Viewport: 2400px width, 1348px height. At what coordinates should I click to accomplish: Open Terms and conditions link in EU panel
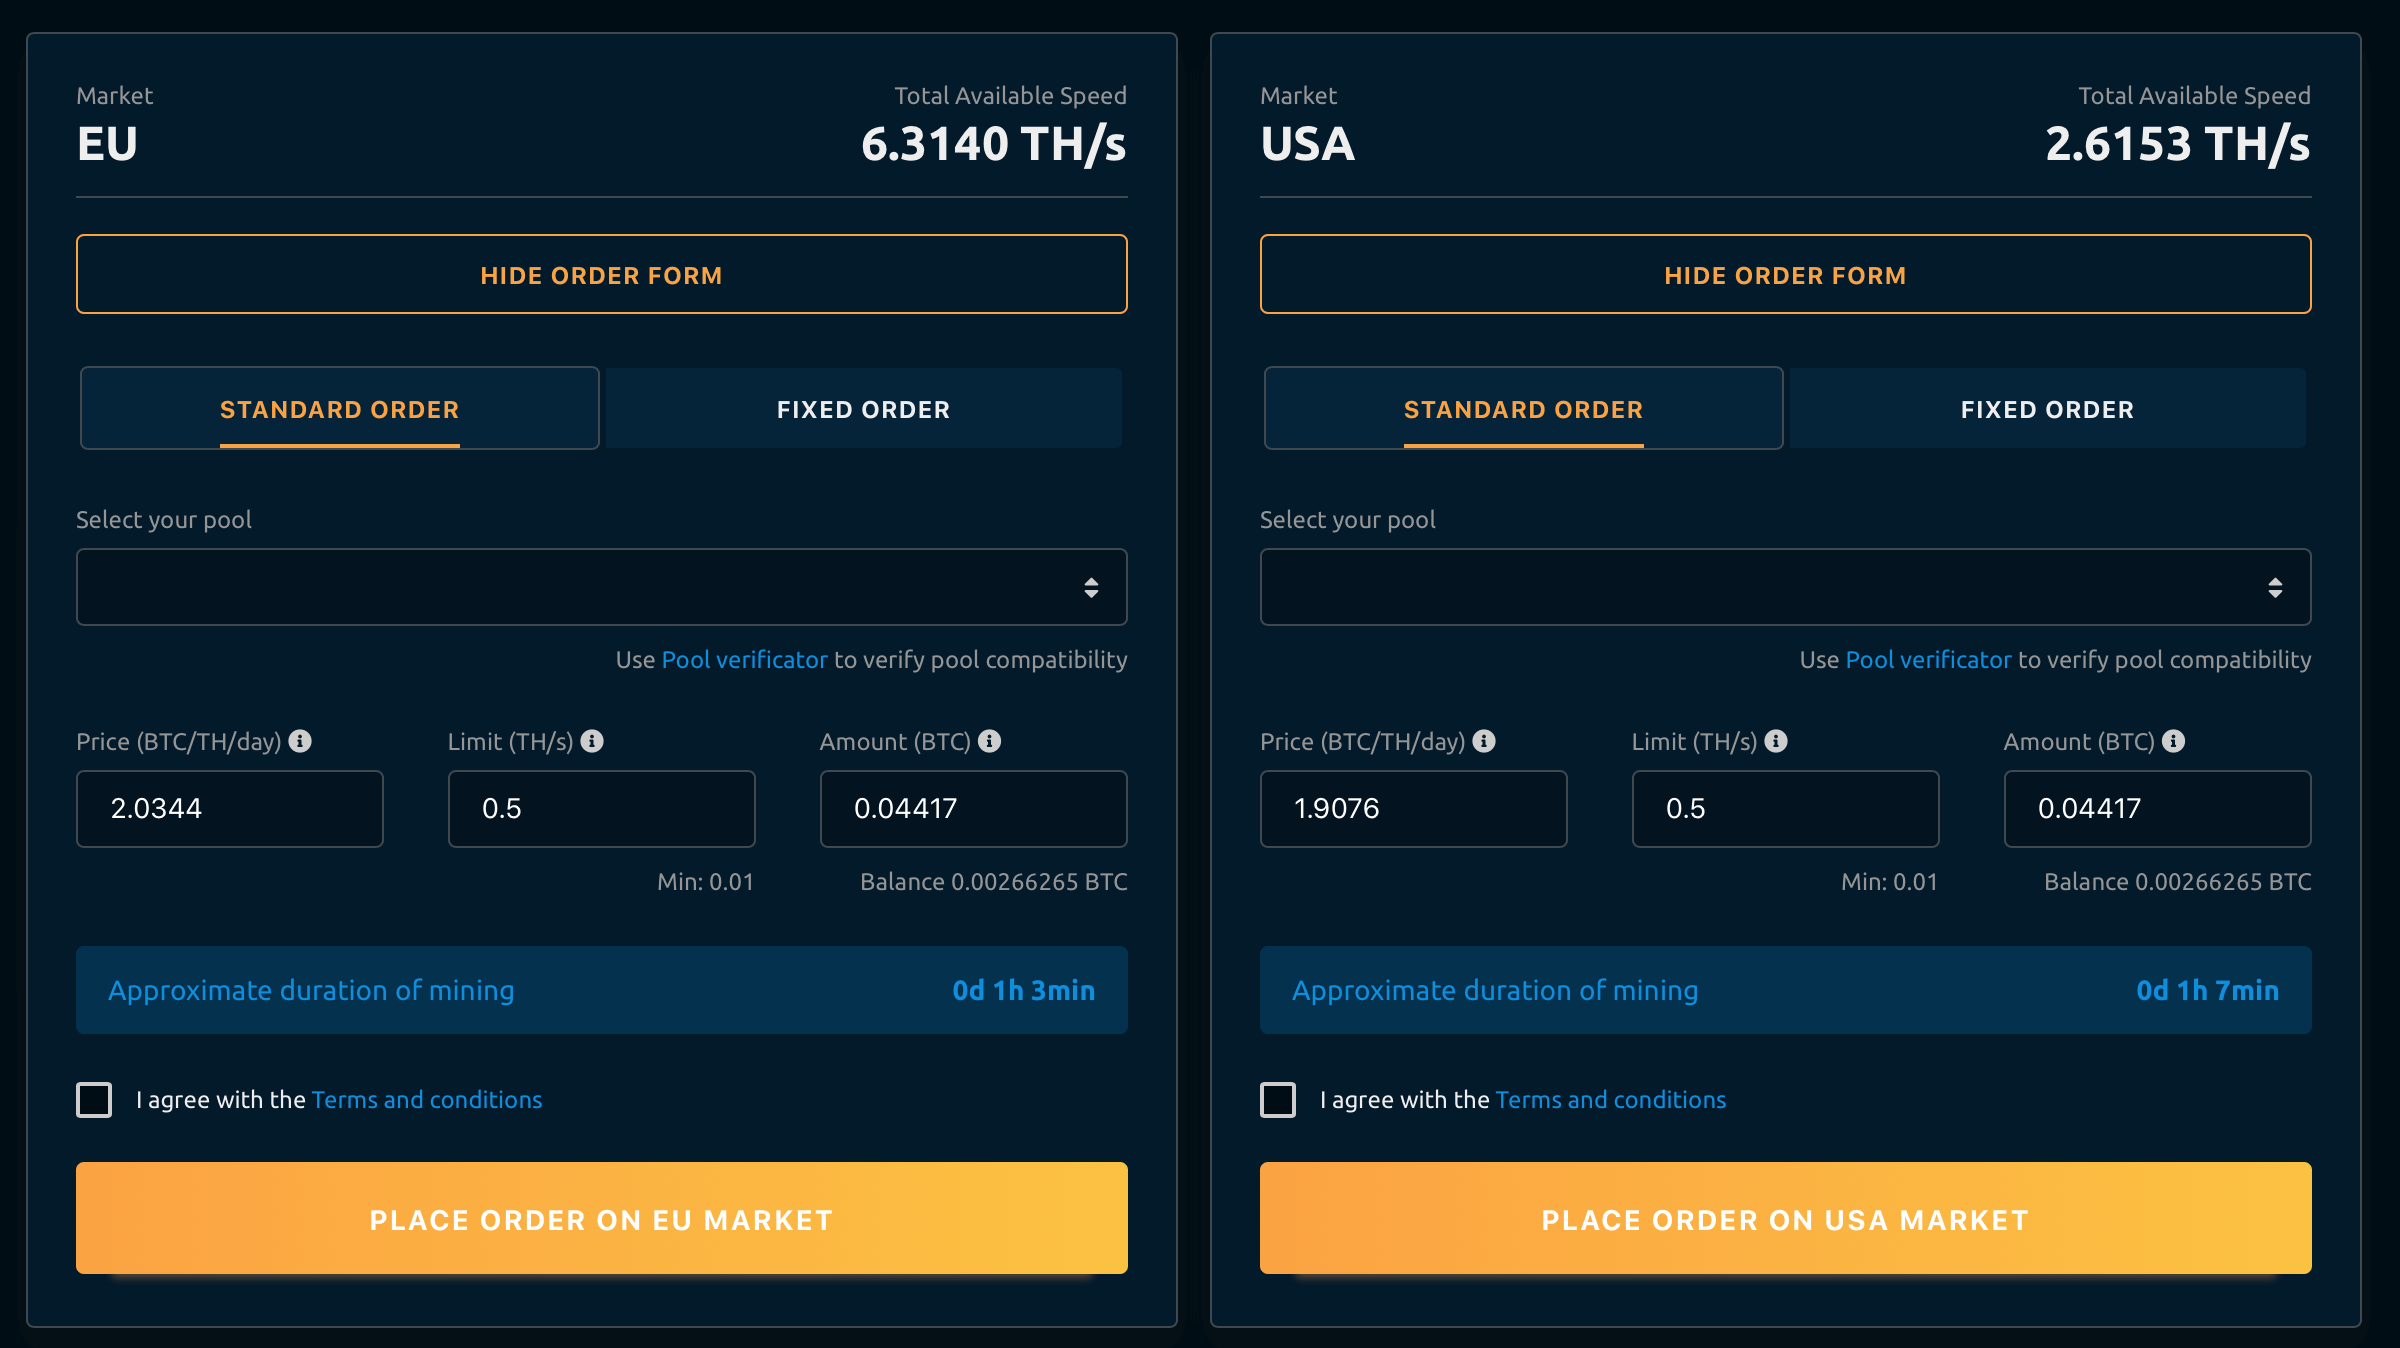[427, 1100]
